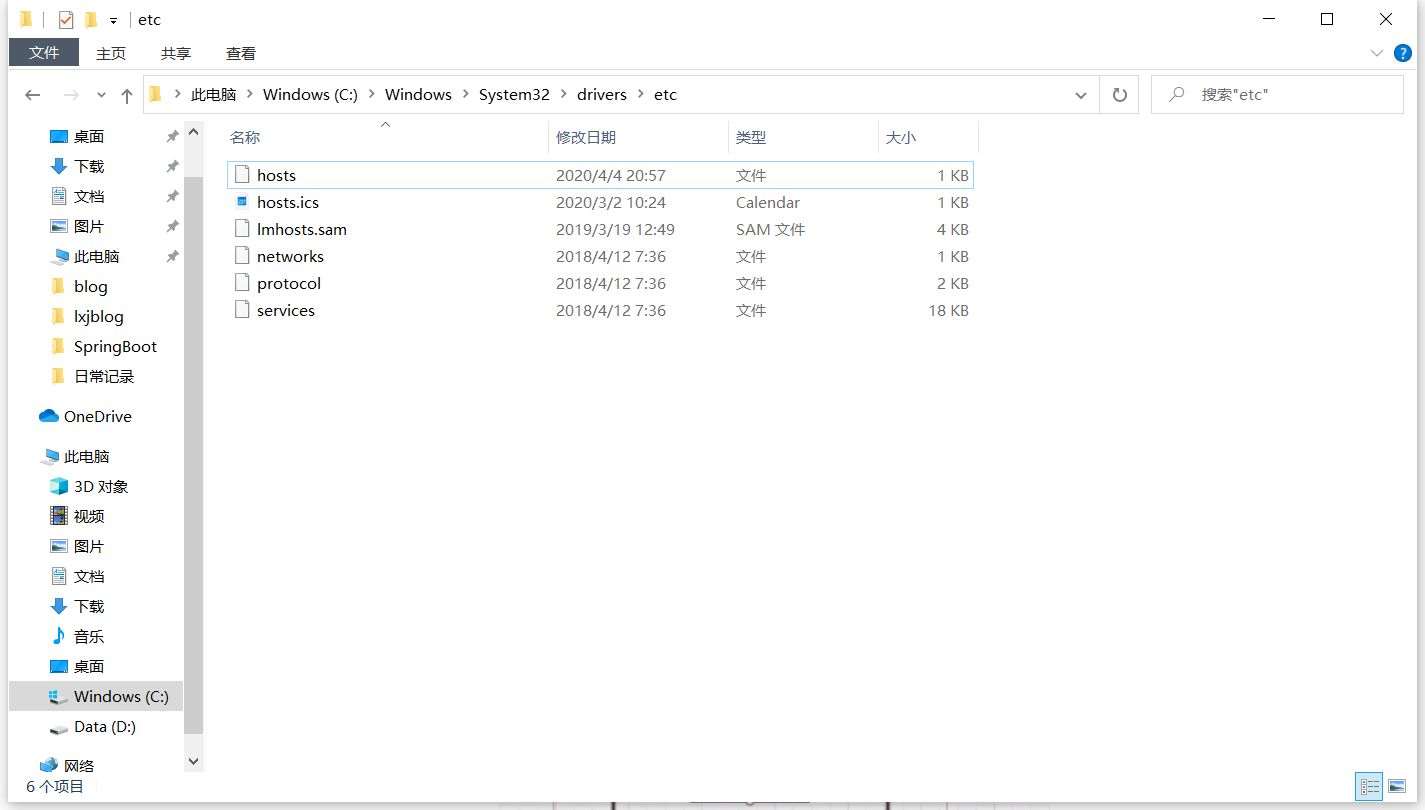Image resolution: width=1425 pixels, height=810 pixels.
Task: Open the 3D 对象 folder
Action: 100,486
